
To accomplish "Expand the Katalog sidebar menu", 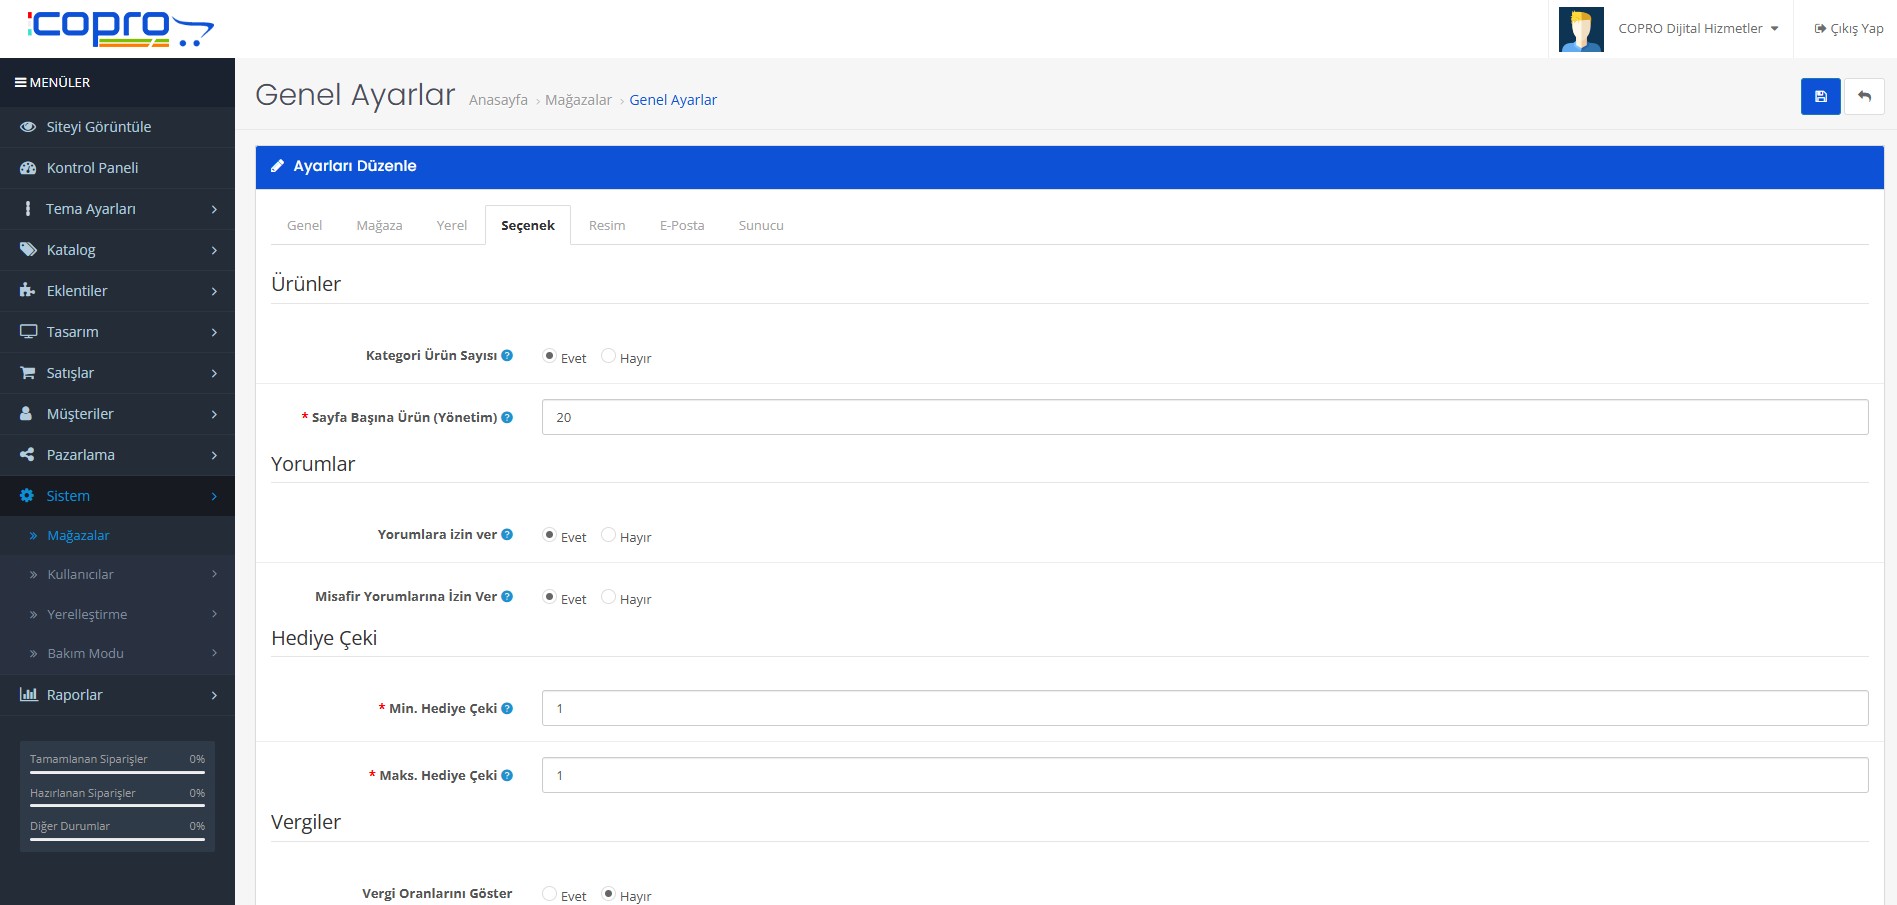I will click(117, 250).
